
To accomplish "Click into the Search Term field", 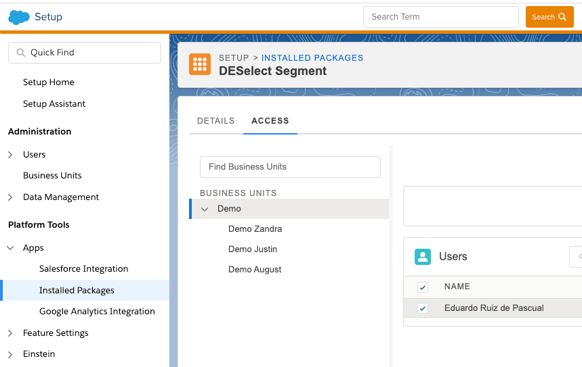I will click(441, 17).
